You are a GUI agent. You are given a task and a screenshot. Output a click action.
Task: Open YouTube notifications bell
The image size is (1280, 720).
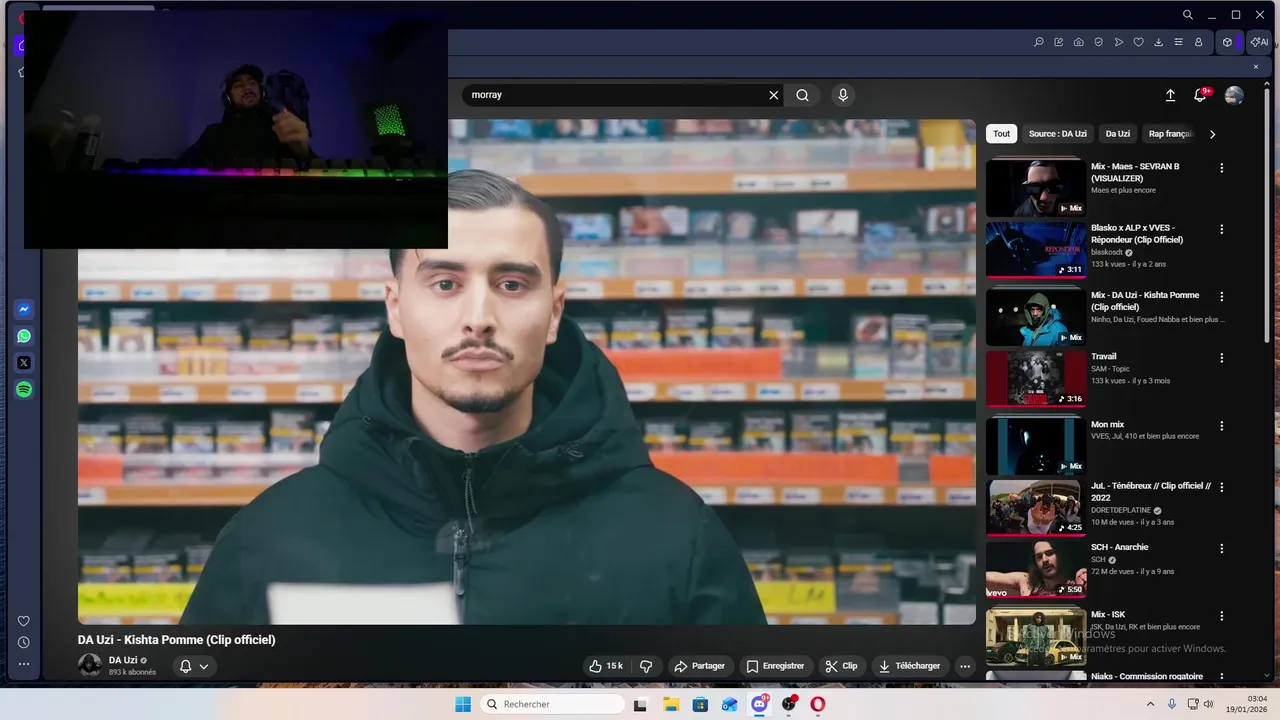(x=1200, y=95)
